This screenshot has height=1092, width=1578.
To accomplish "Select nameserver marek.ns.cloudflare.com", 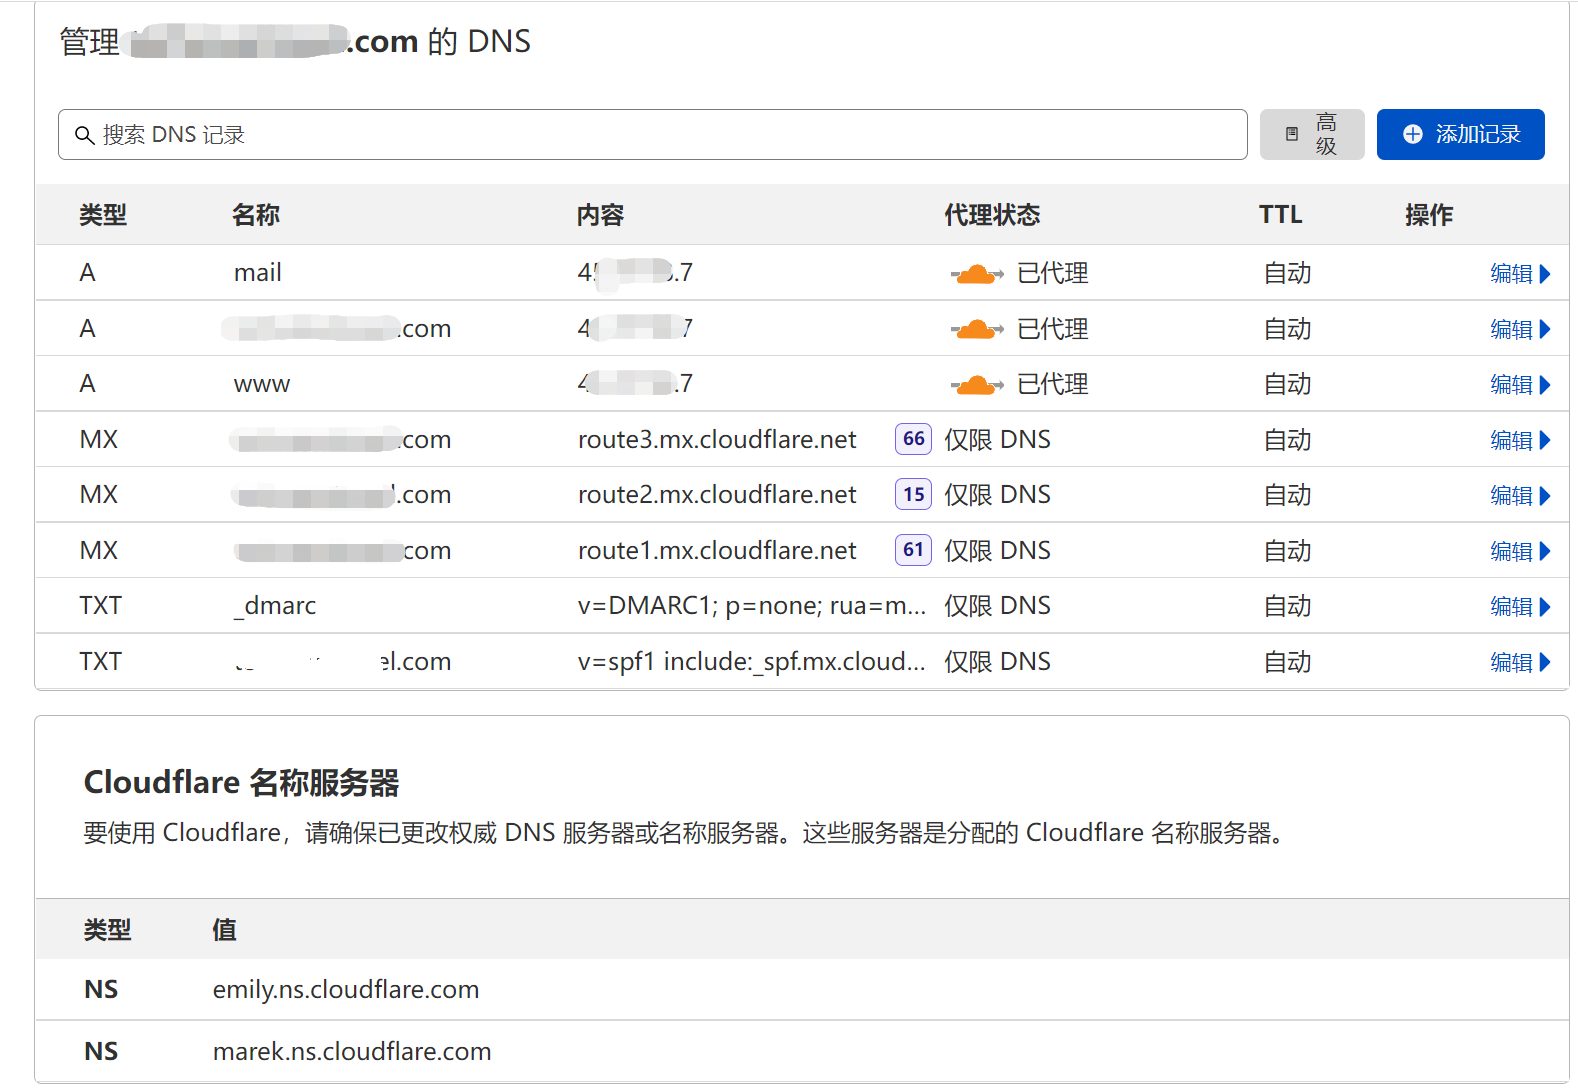I will pyautogui.click(x=352, y=1052).
